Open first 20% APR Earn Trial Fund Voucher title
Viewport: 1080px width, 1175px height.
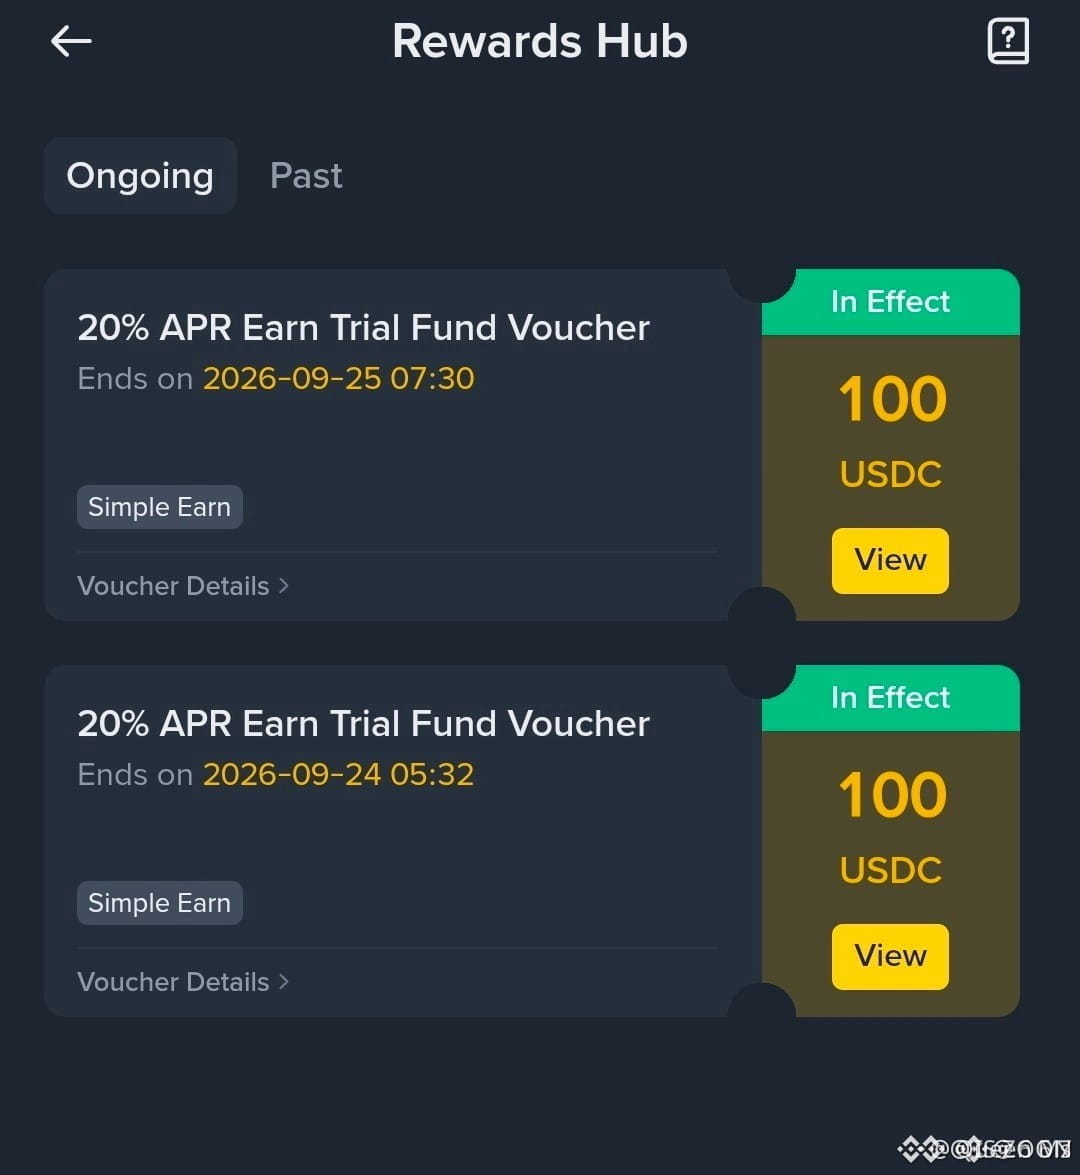coord(363,327)
